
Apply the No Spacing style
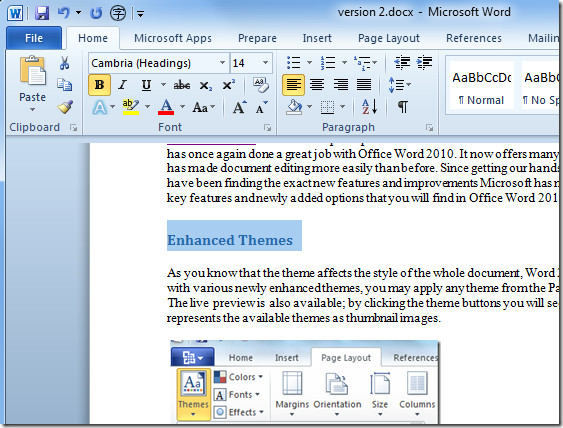[x=540, y=85]
